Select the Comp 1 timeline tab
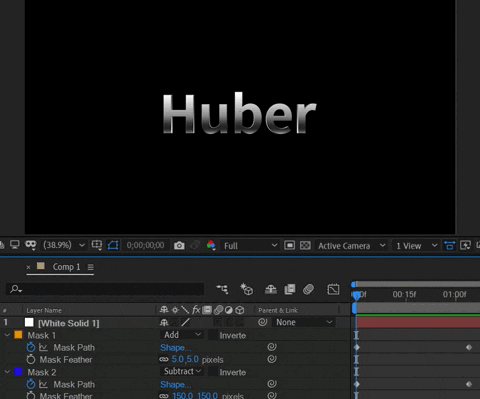 click(x=66, y=267)
